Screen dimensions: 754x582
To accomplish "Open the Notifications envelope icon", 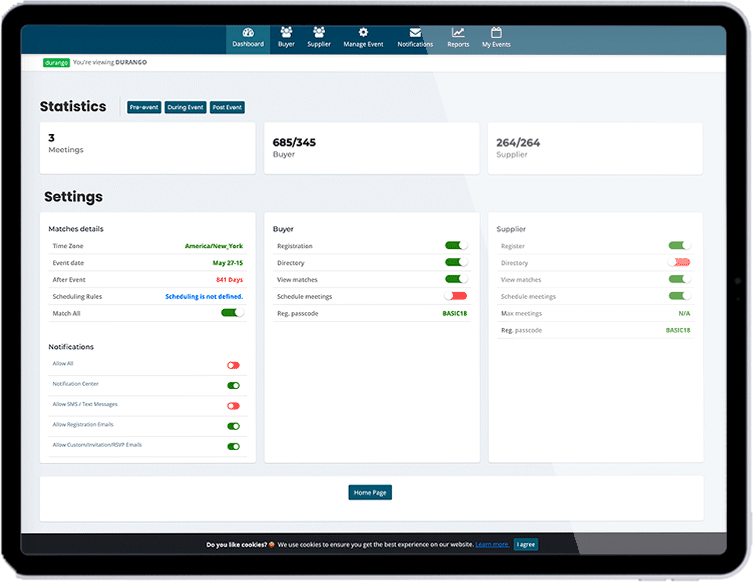I will click(x=415, y=32).
